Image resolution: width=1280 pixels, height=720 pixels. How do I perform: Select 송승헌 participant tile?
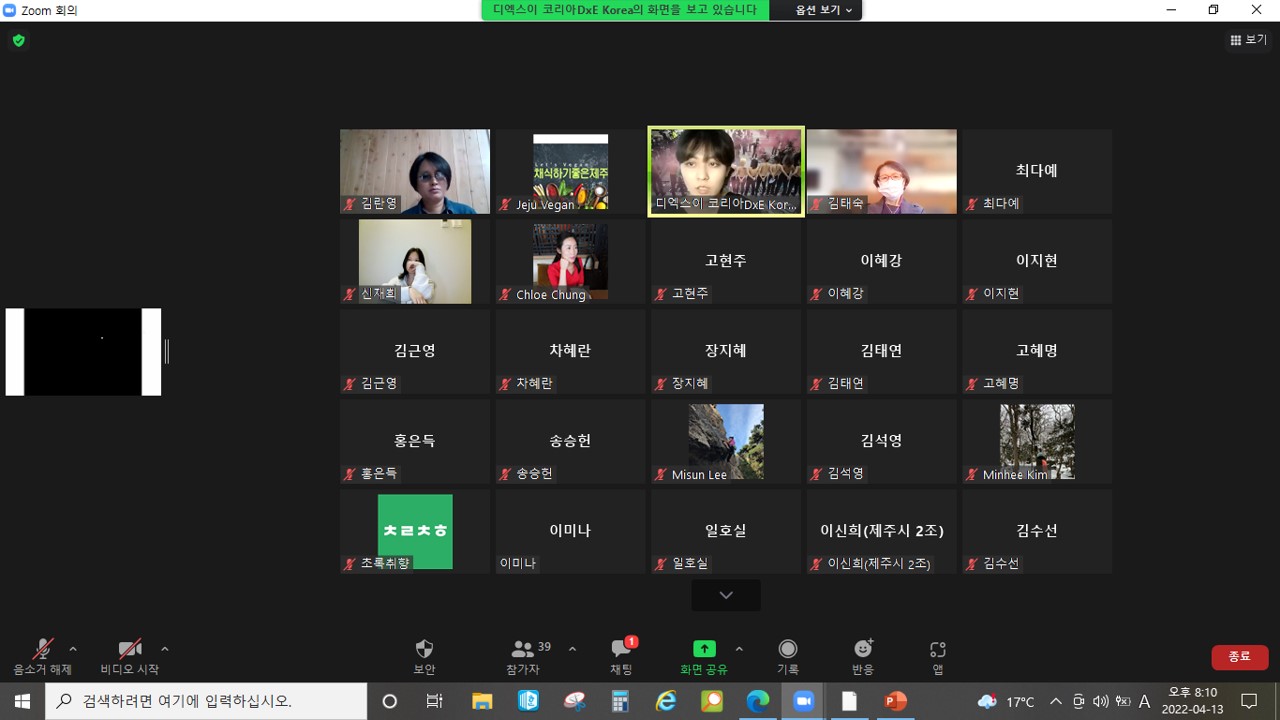coord(570,441)
